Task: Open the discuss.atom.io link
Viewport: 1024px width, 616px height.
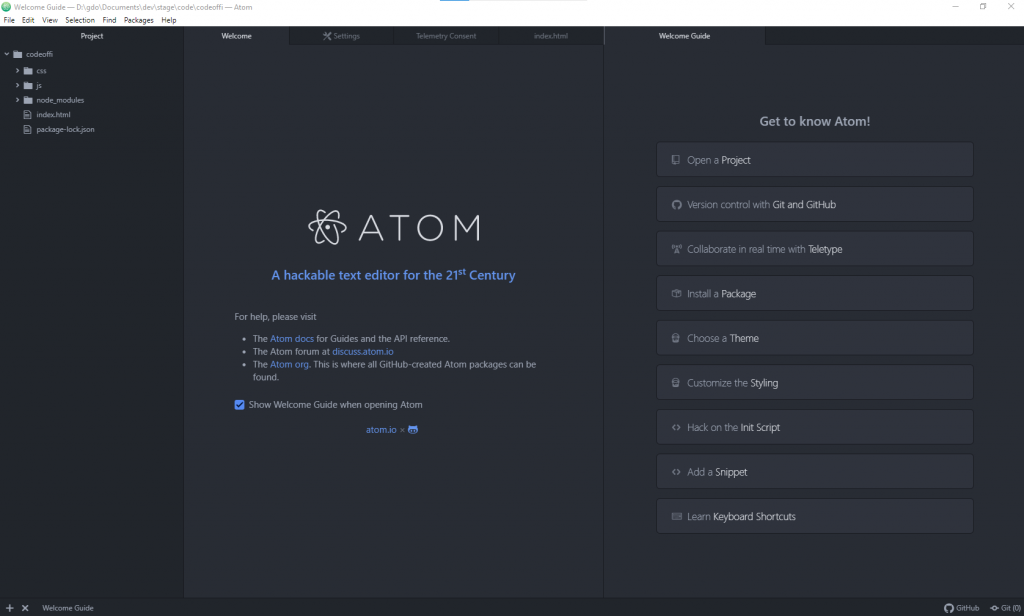Action: coord(362,351)
